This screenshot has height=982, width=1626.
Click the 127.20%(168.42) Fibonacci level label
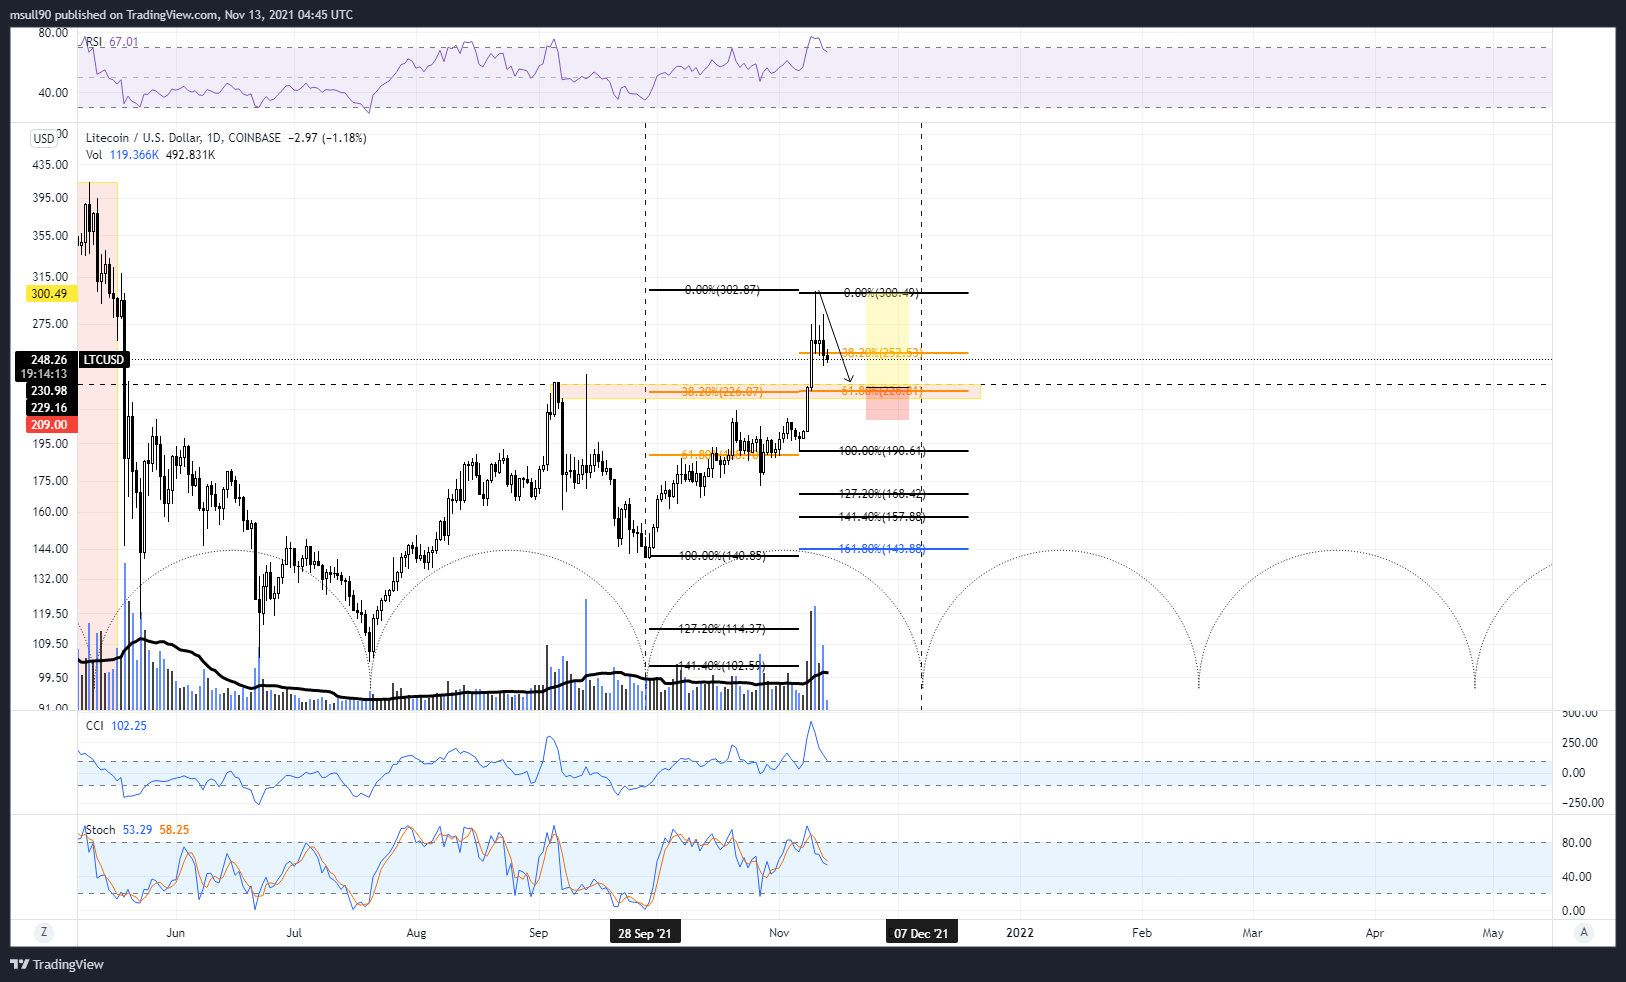point(882,494)
